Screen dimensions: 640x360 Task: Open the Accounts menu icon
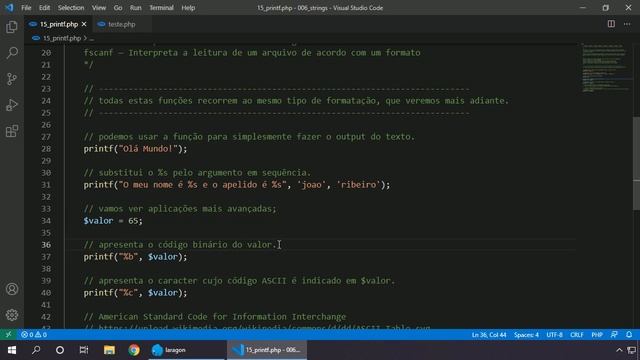[12, 289]
